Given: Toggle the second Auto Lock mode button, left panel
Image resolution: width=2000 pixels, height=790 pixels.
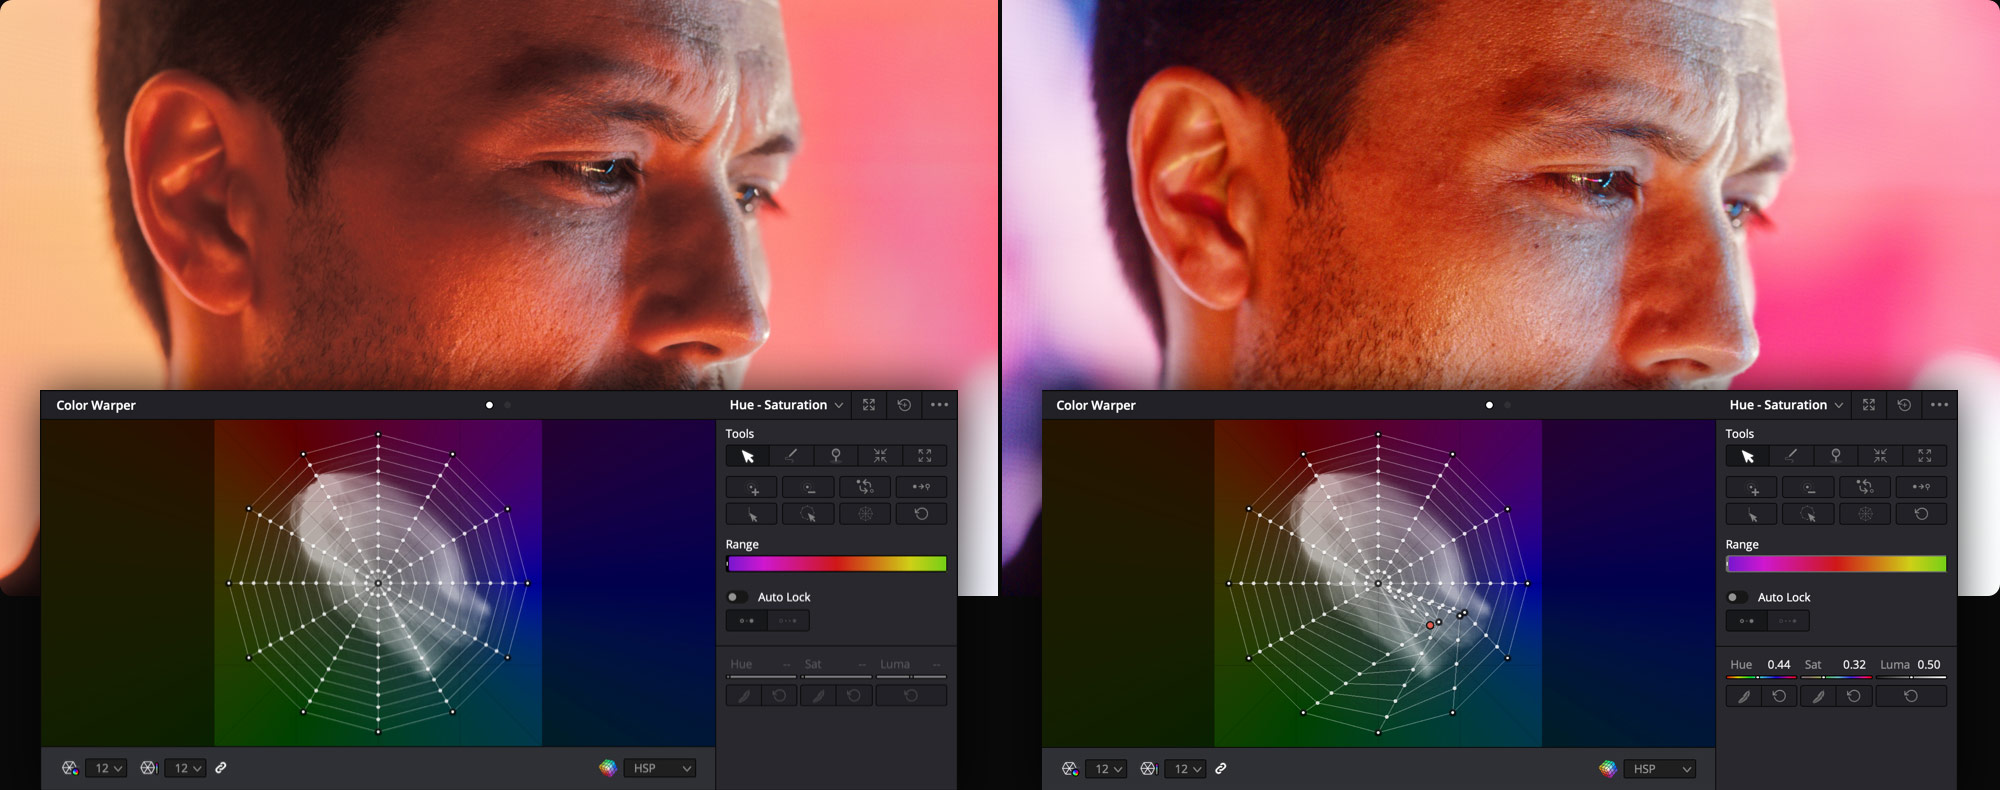Looking at the screenshot, I should pyautogui.click(x=788, y=621).
